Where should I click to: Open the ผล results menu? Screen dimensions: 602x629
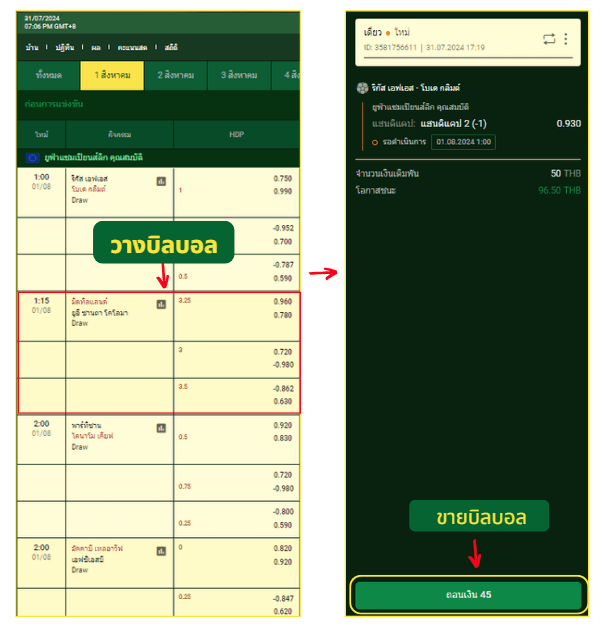point(95,47)
